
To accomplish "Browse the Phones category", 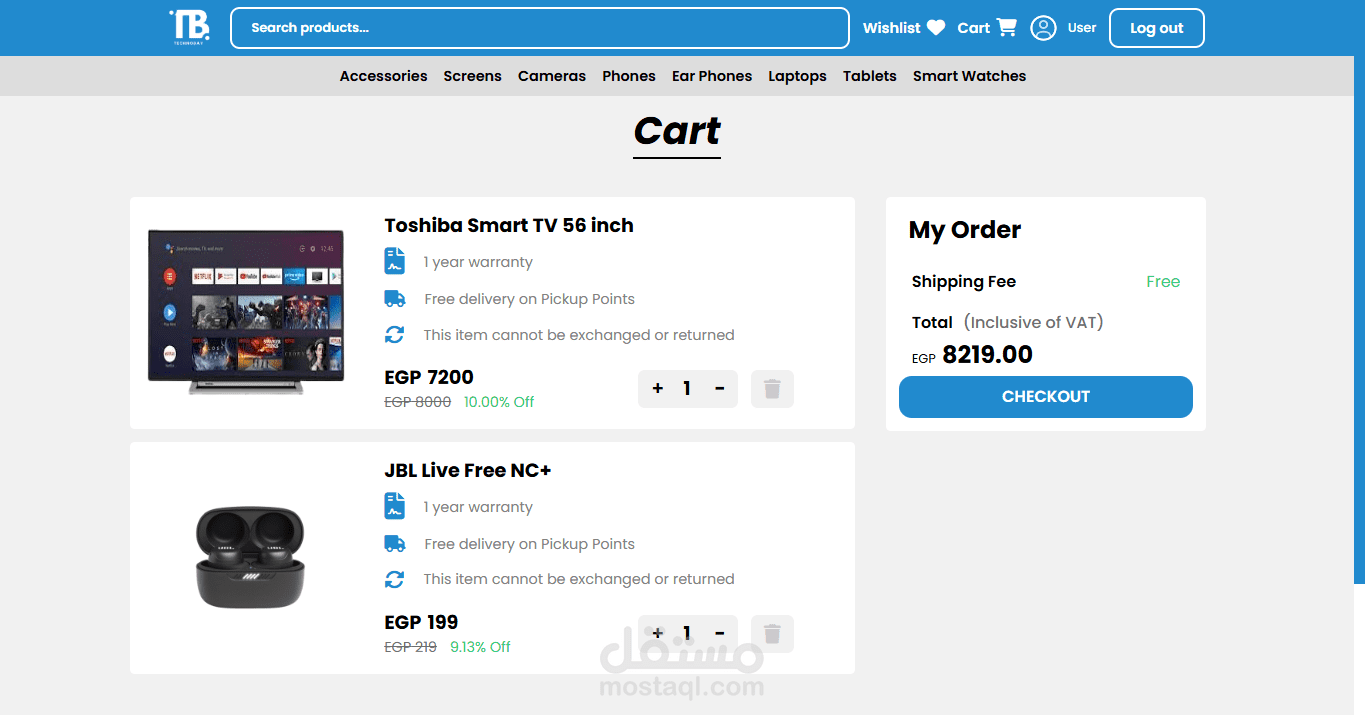I will coord(629,76).
